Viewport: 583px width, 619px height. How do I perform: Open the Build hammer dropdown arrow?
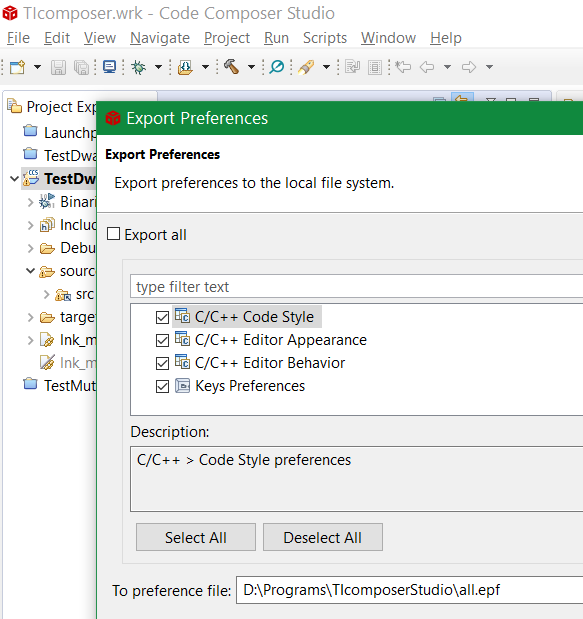pos(251,67)
